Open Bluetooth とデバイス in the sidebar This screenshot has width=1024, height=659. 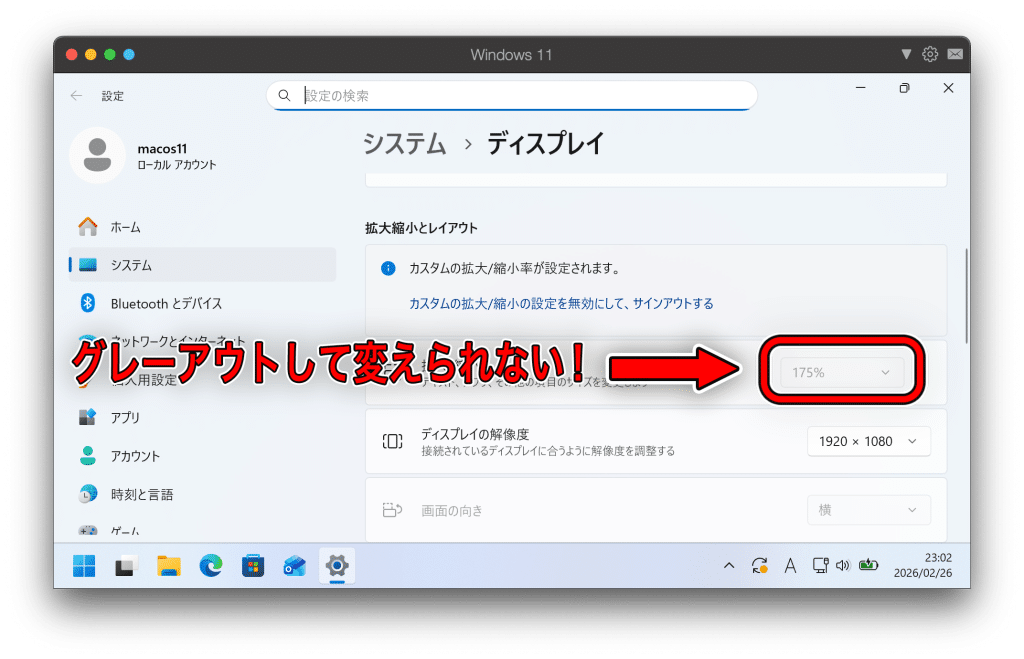[x=166, y=303]
